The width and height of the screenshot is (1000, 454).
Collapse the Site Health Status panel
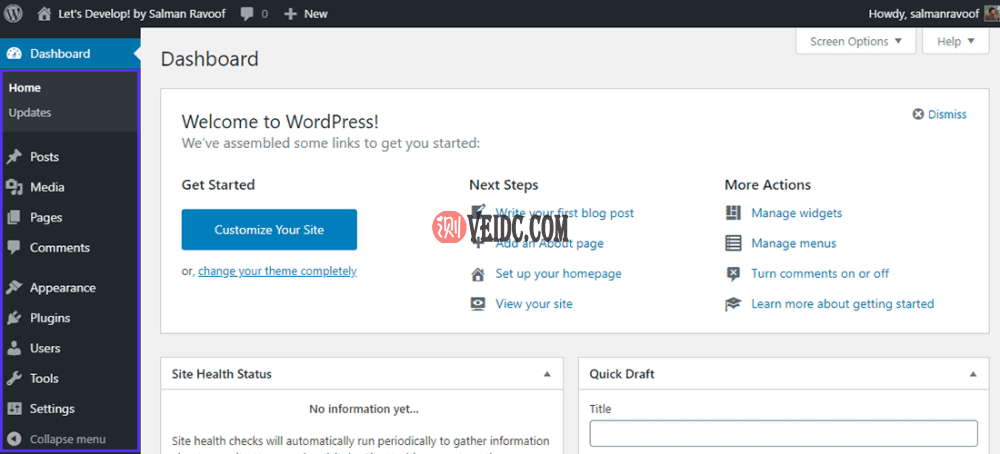(547, 374)
